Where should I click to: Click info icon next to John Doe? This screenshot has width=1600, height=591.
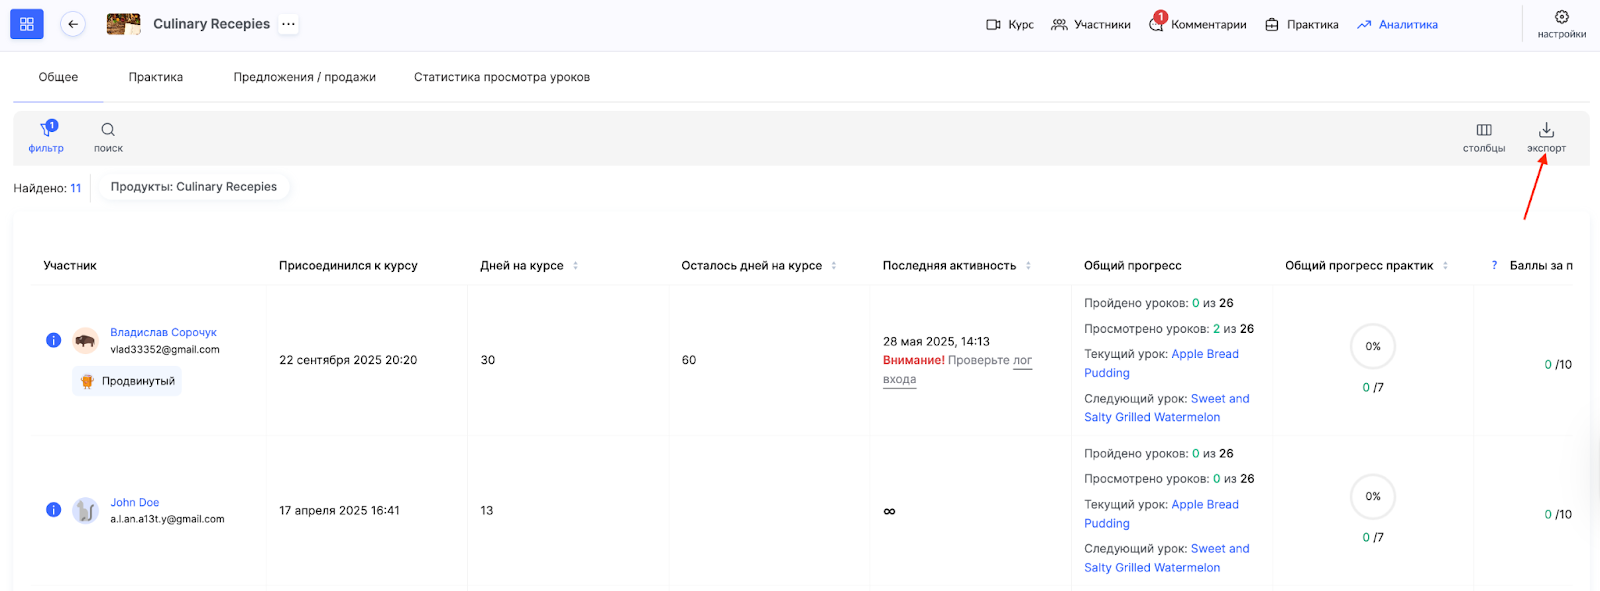(54, 510)
